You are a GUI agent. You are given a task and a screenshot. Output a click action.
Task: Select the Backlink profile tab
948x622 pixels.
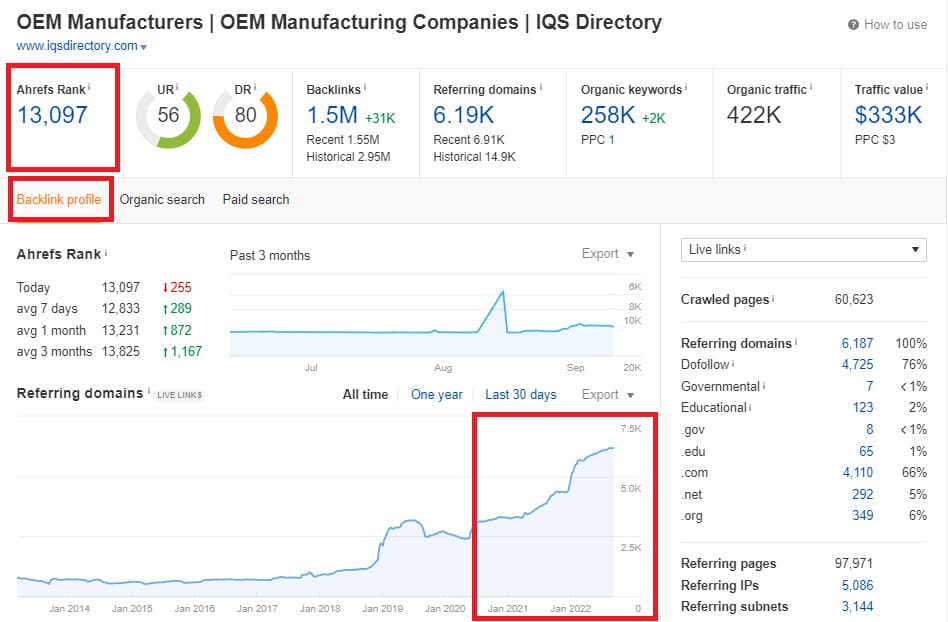tap(59, 200)
